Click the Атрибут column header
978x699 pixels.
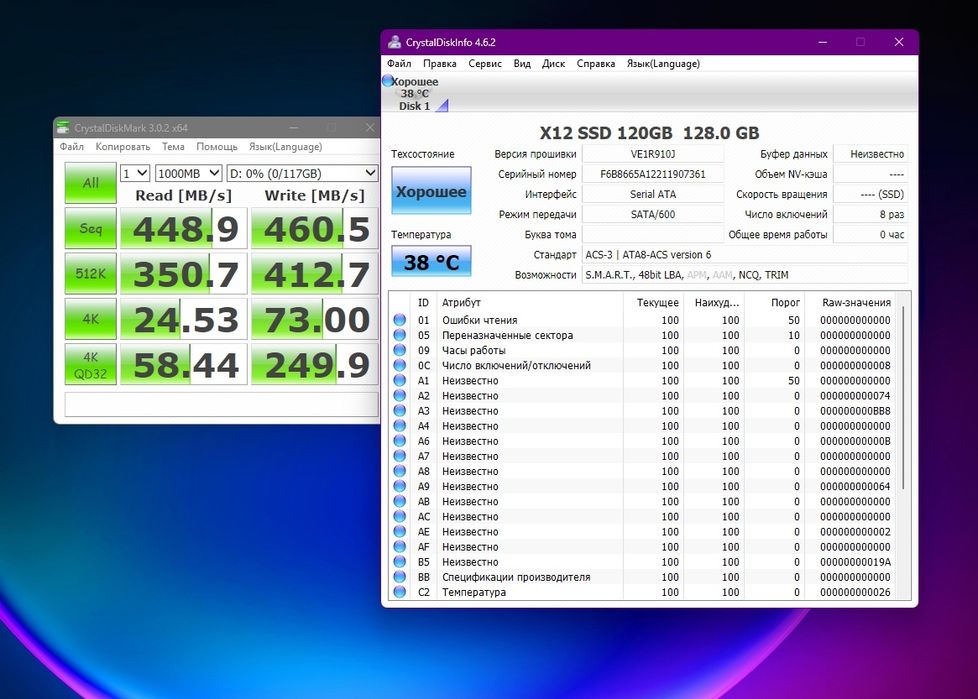tap(530, 302)
